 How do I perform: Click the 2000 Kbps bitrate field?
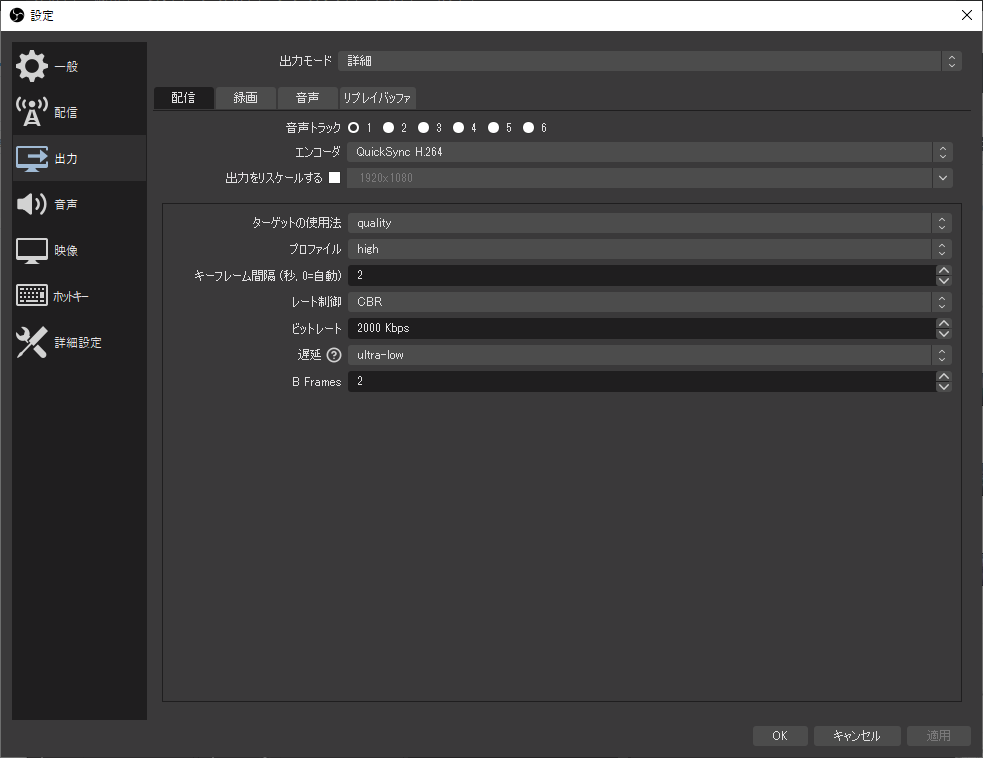click(x=642, y=329)
